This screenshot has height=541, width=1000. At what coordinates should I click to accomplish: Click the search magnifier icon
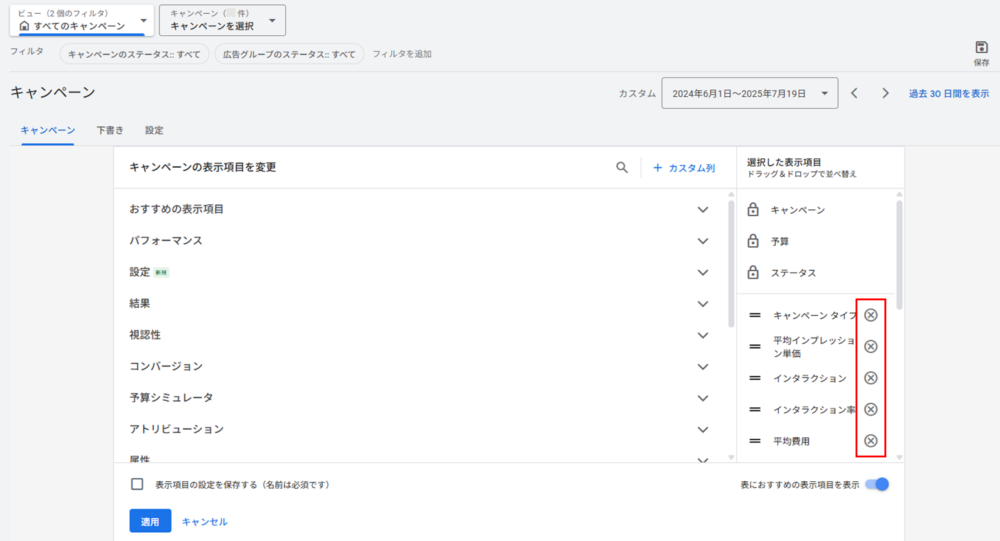(x=622, y=168)
